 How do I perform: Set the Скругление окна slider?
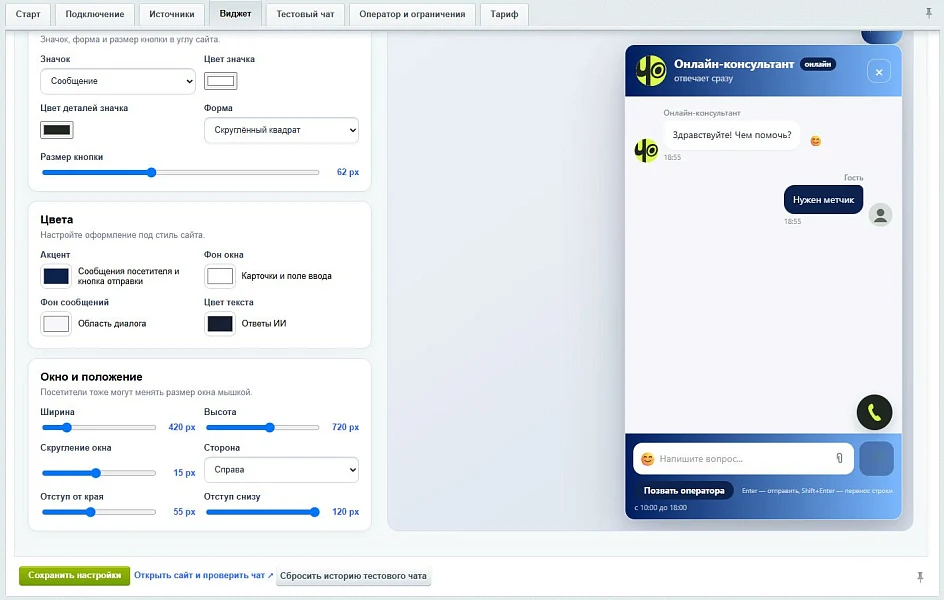tap(99, 474)
